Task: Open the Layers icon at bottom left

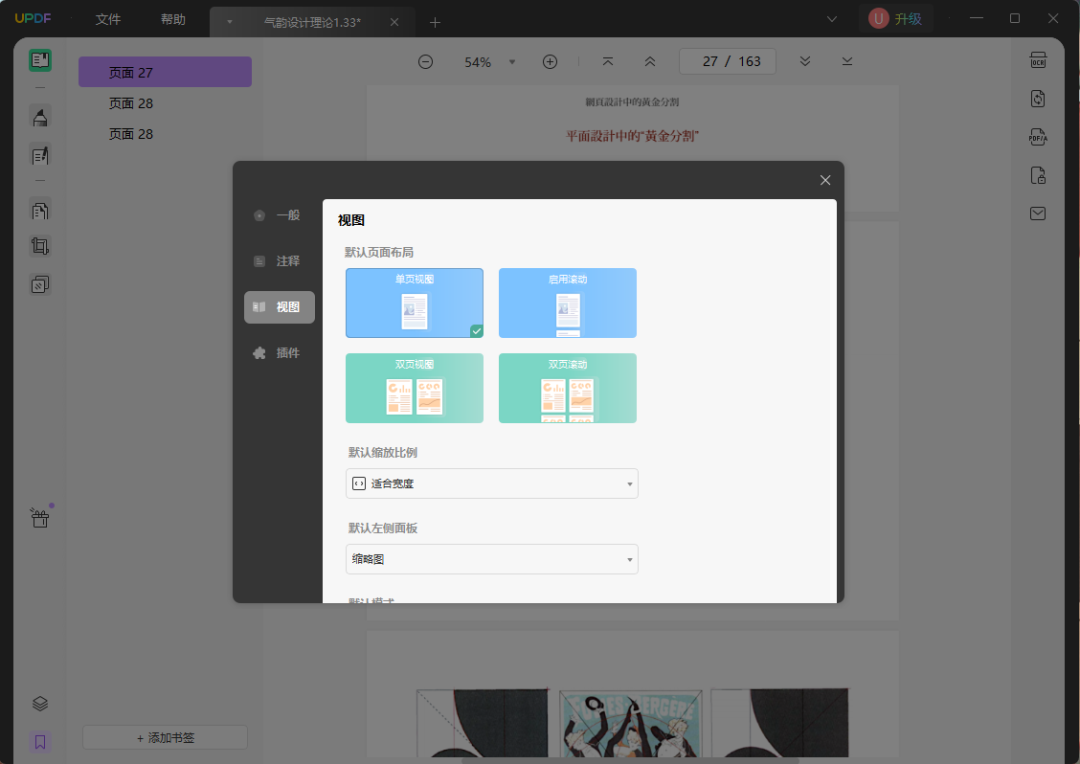Action: [40, 703]
